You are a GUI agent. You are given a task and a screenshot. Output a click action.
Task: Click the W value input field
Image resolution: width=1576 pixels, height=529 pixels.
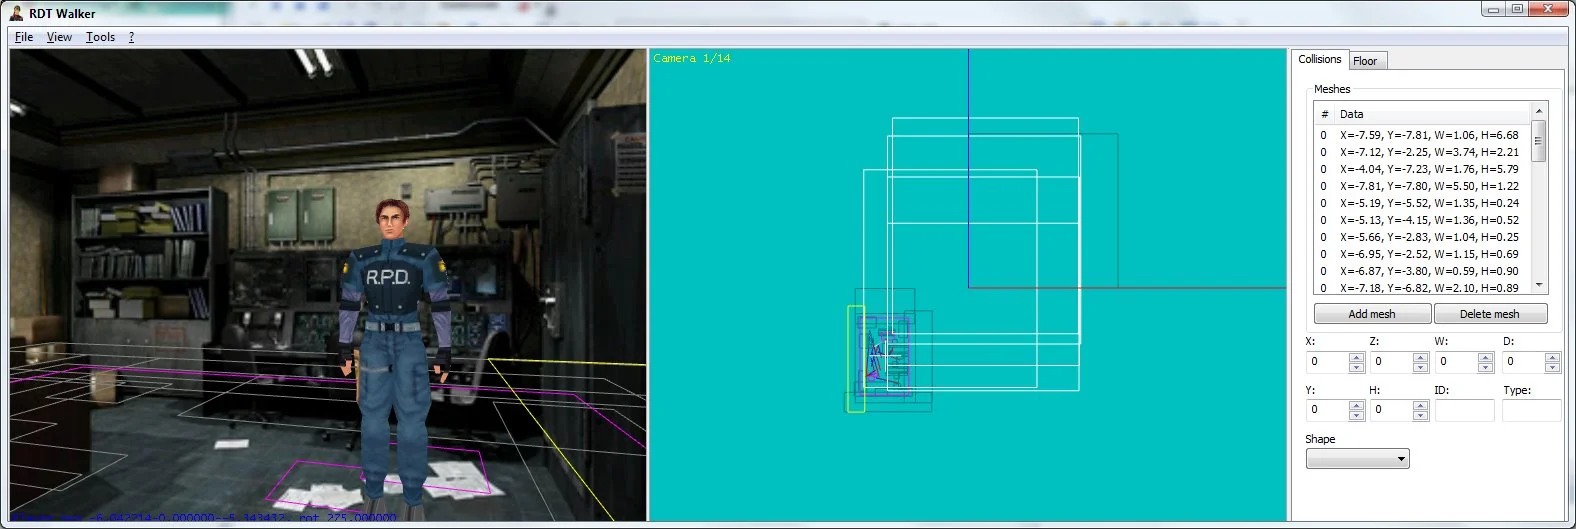(1456, 362)
